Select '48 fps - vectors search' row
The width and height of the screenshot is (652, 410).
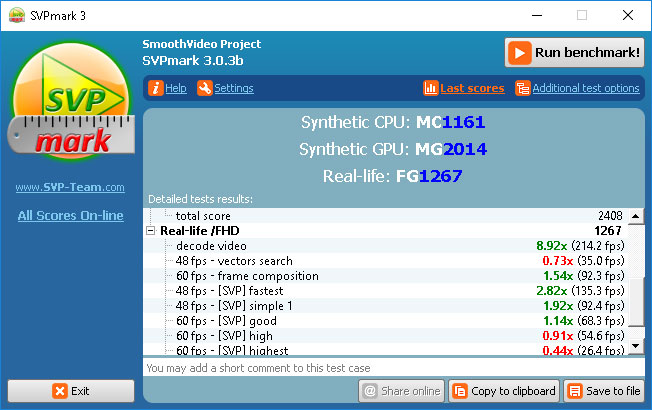coord(385,261)
